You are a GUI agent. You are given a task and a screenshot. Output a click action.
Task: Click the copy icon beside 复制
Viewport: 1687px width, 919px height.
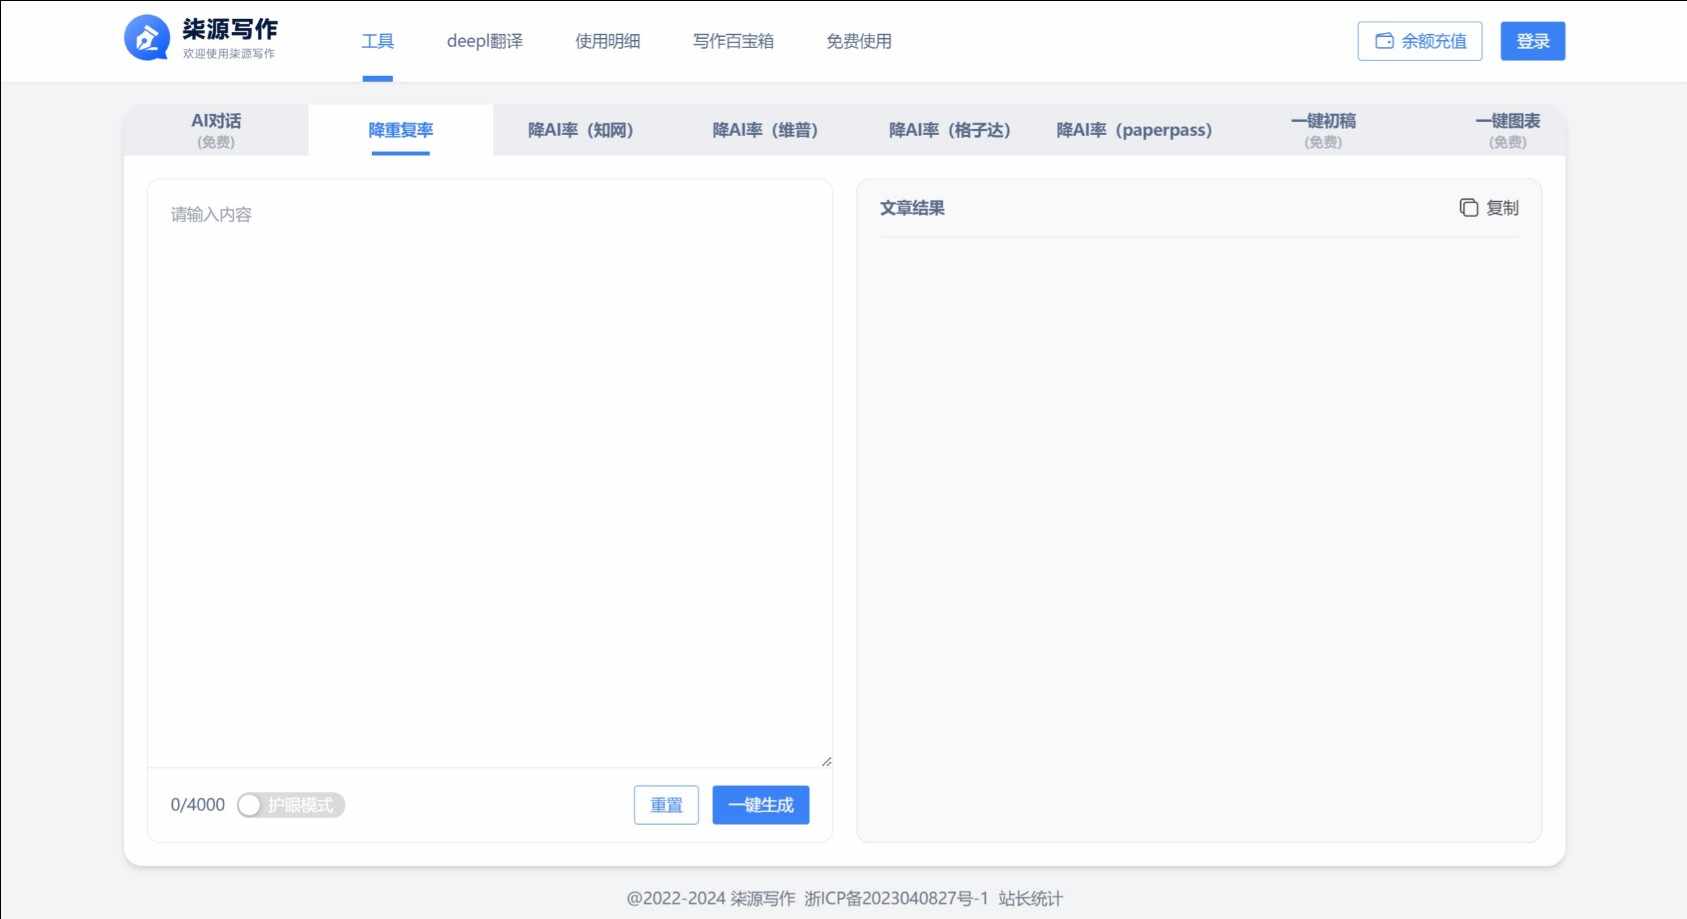pos(1468,208)
